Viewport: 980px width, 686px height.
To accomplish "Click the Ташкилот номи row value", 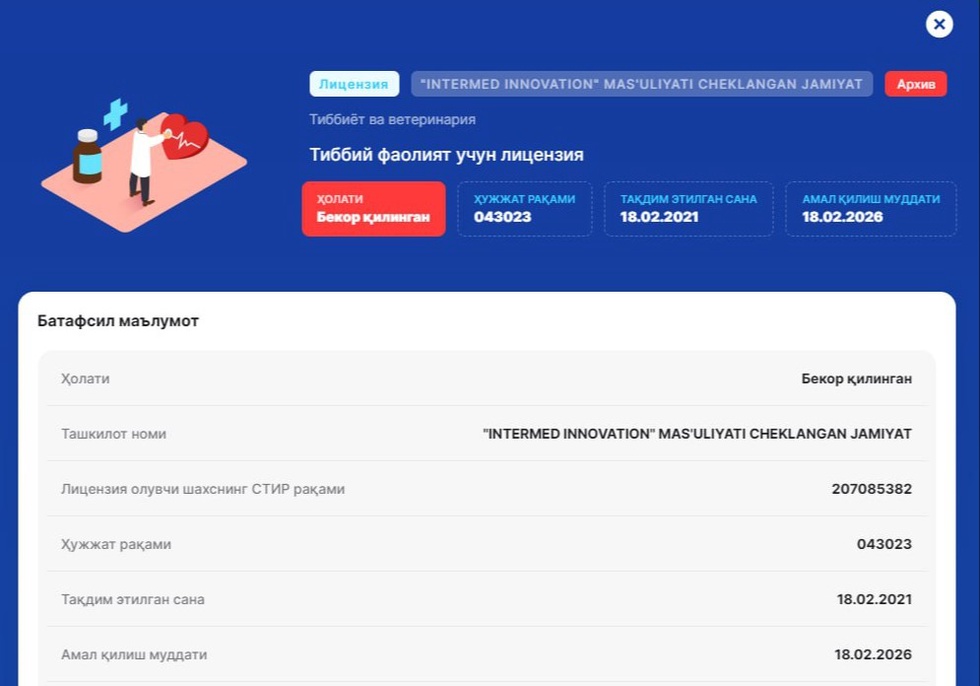I will click(x=696, y=434).
